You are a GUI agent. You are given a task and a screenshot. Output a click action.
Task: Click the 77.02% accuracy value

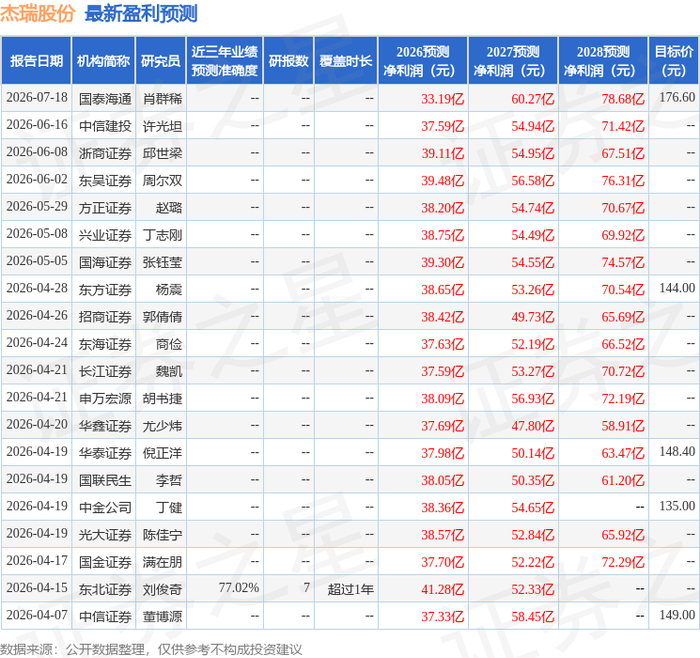(239, 588)
